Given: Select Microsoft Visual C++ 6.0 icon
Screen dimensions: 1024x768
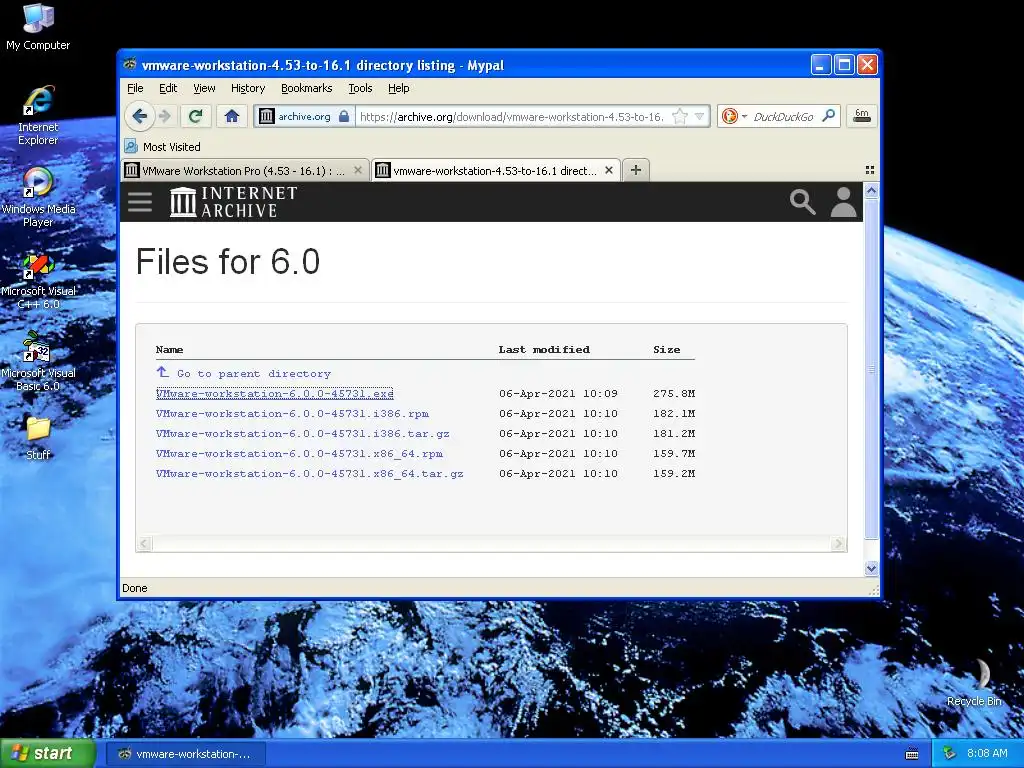Looking at the screenshot, I should (38, 281).
